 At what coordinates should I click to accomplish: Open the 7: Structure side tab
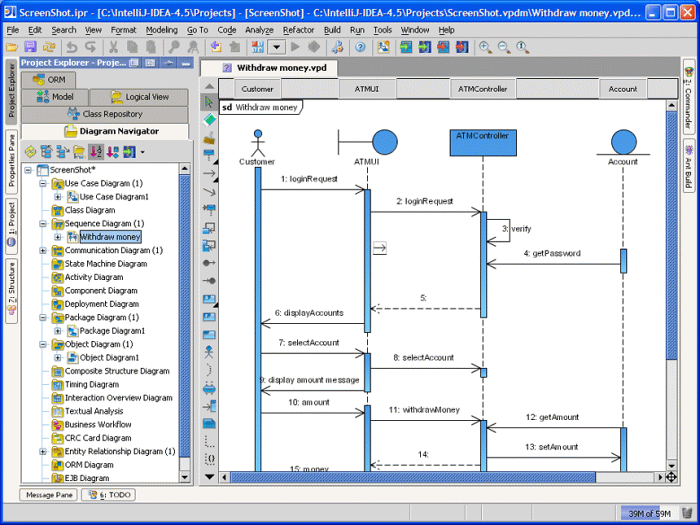pos(11,290)
